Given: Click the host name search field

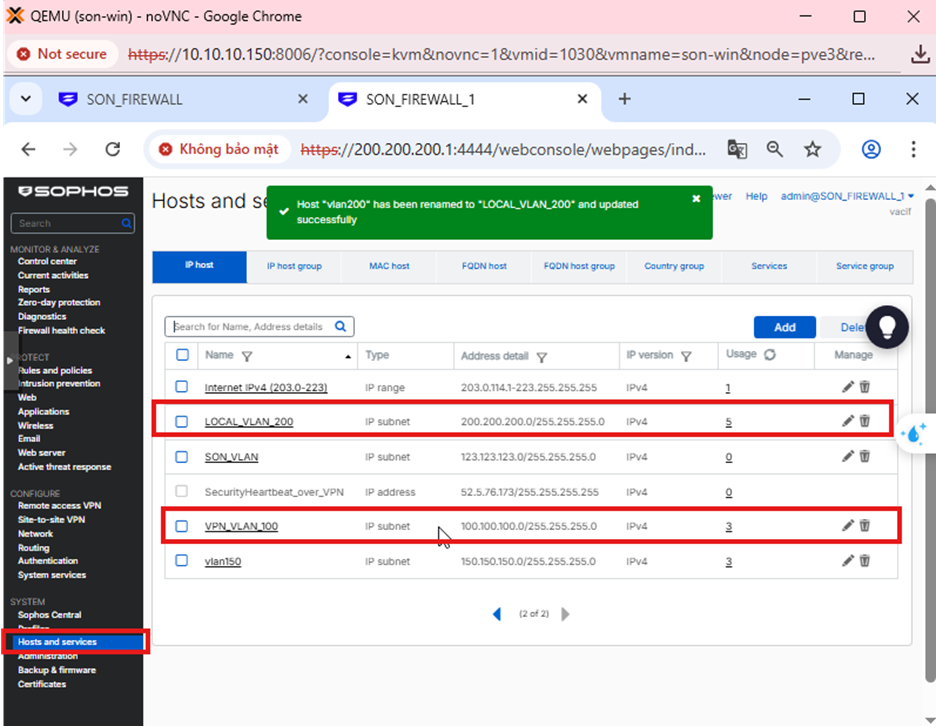Looking at the screenshot, I should coord(252,326).
